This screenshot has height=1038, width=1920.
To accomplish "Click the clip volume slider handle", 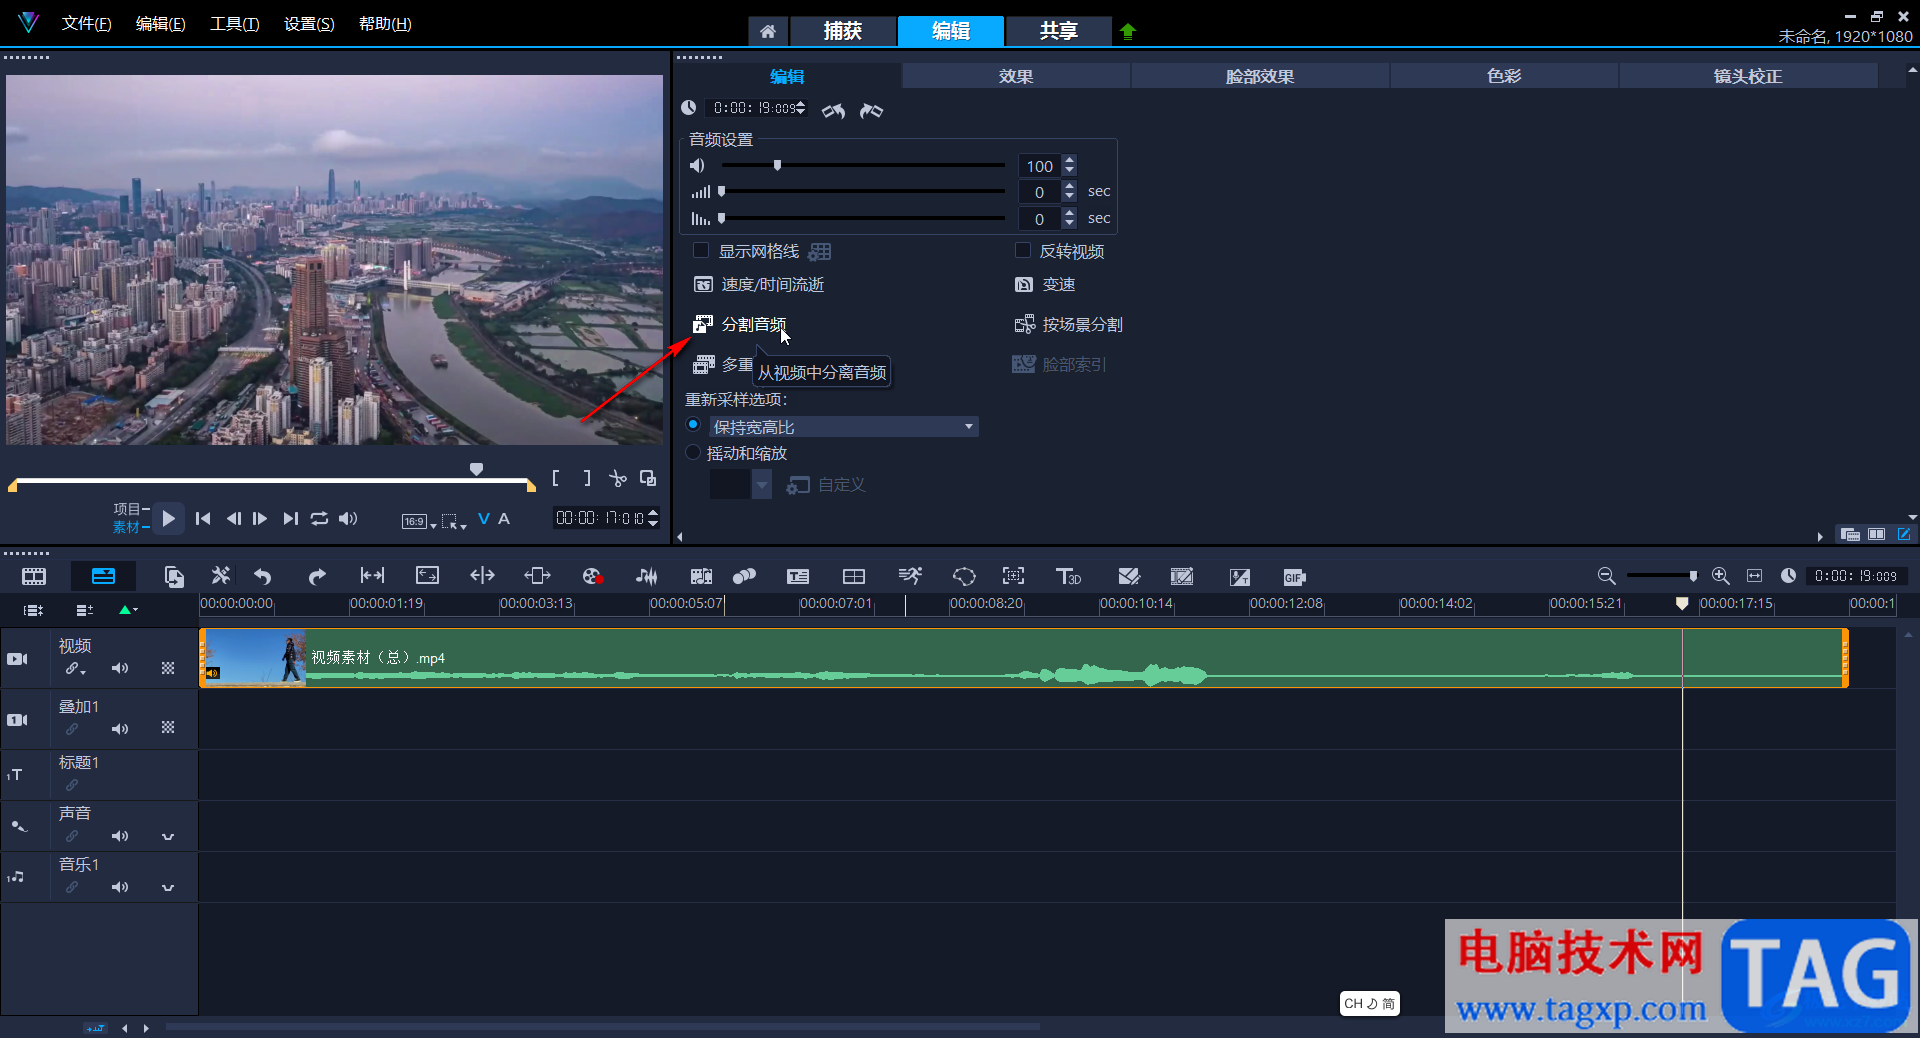I will (x=777, y=166).
